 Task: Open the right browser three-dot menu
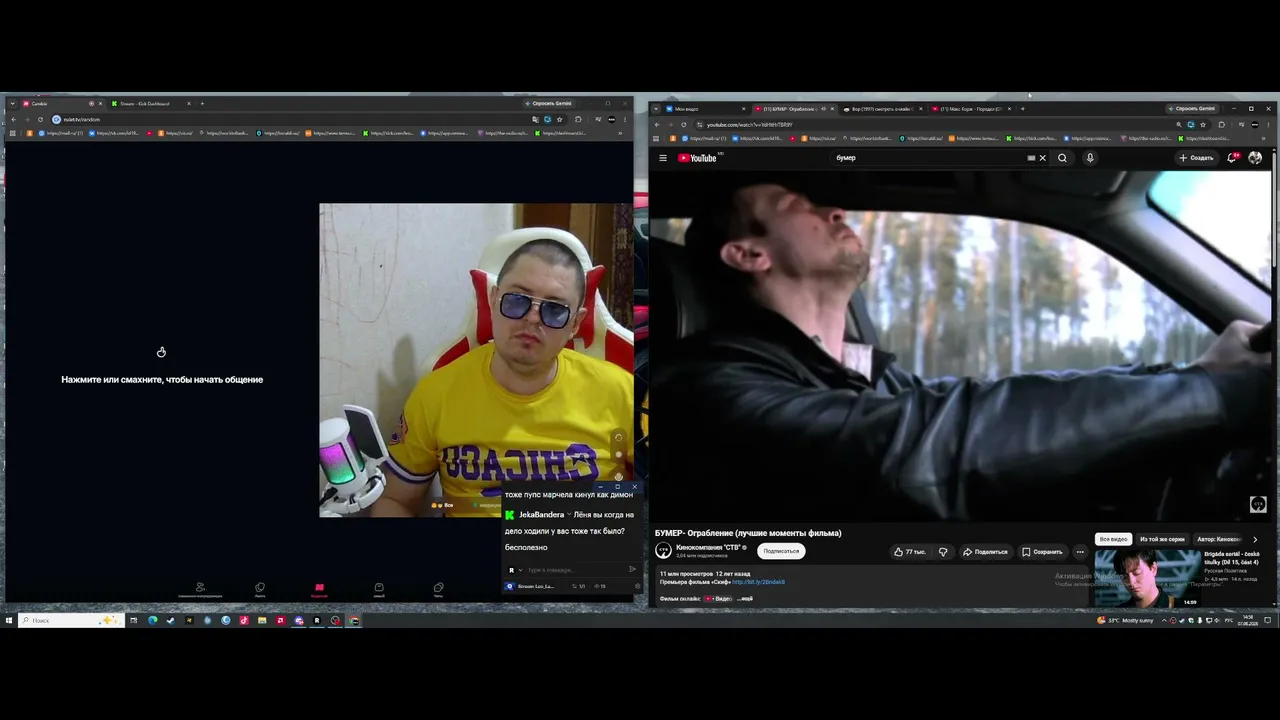[x=1269, y=125]
